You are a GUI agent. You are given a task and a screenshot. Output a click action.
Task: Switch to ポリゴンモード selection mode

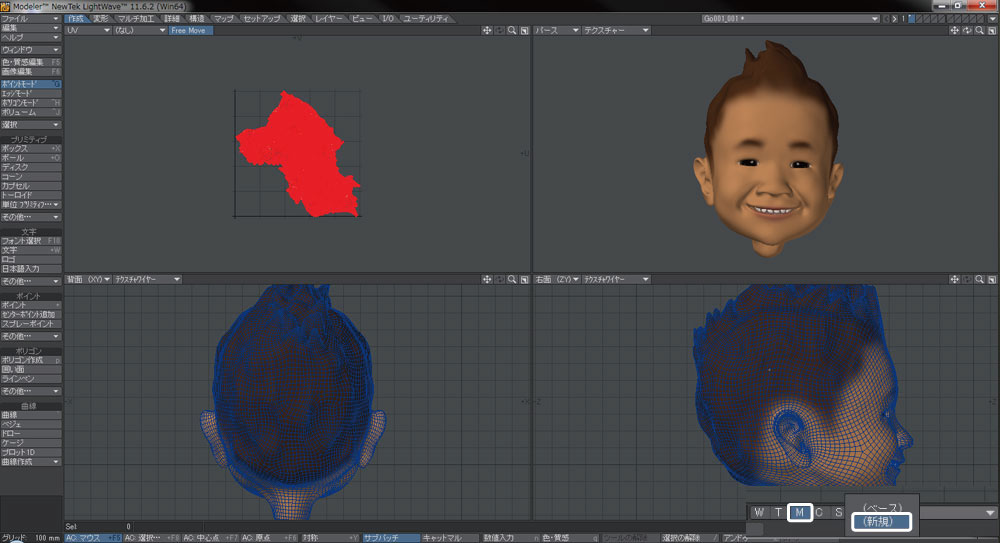(x=31, y=102)
